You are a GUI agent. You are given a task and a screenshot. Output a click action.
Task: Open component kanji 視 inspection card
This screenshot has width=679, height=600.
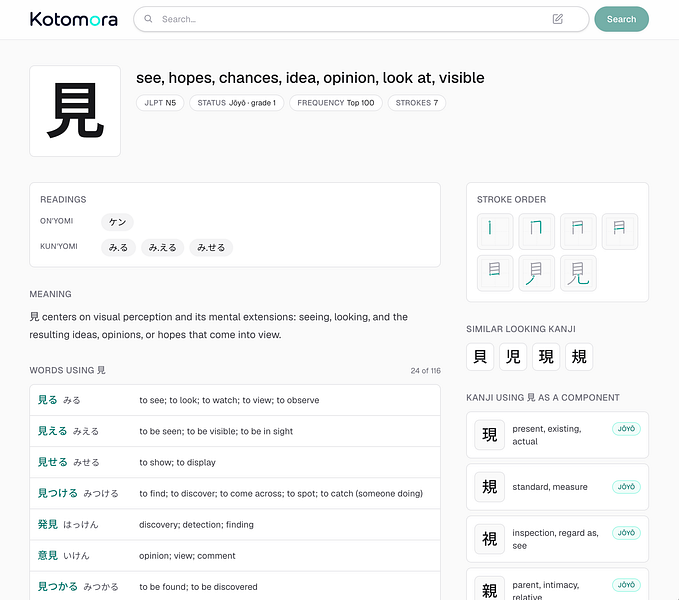pos(557,539)
